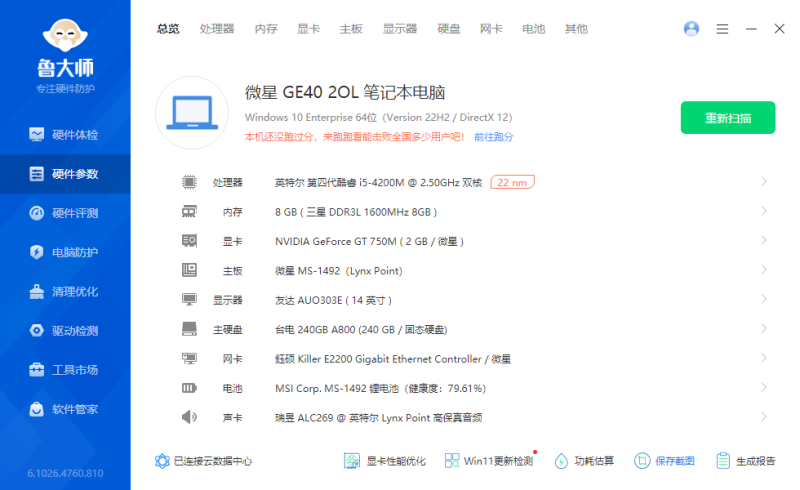Viewport: 800px width, 490px height.
Task: Expand the 电池 row chevron
Action: click(764, 387)
